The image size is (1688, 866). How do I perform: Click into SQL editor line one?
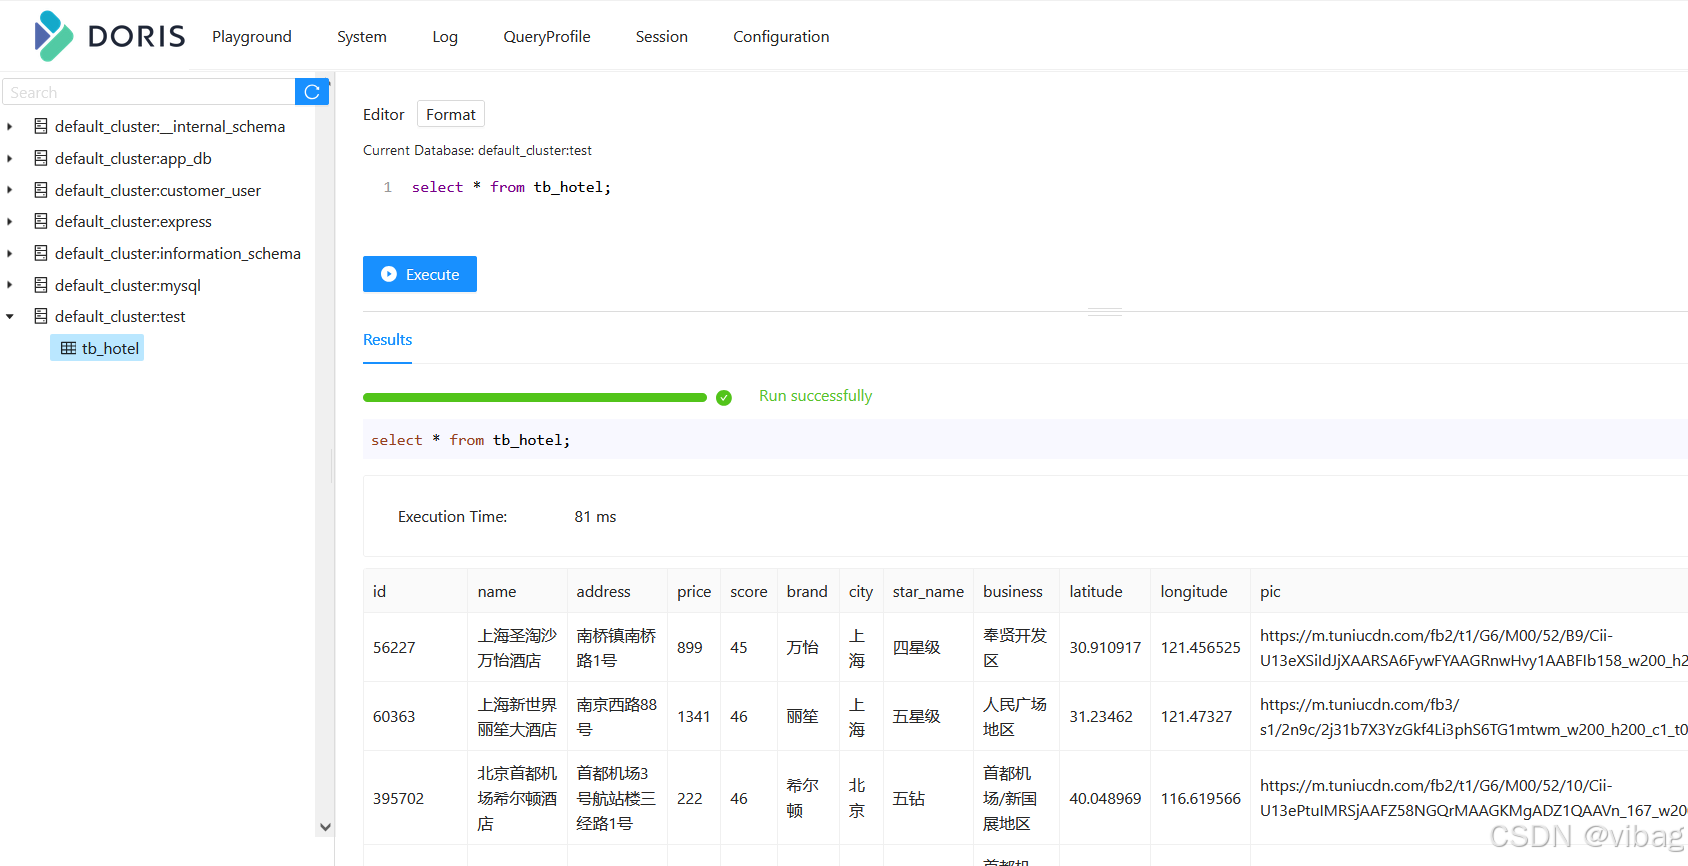pos(511,187)
